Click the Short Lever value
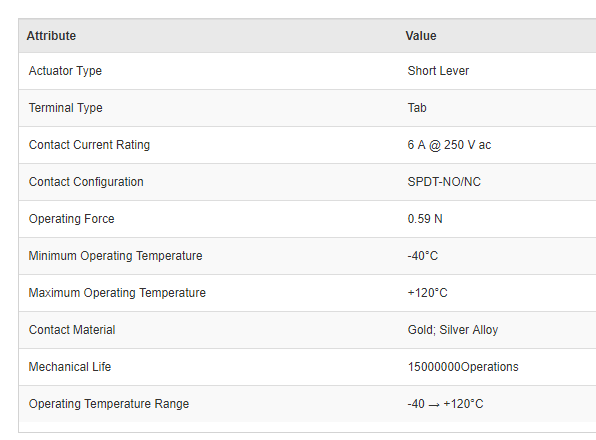The height and width of the screenshot is (440, 596). [438, 71]
